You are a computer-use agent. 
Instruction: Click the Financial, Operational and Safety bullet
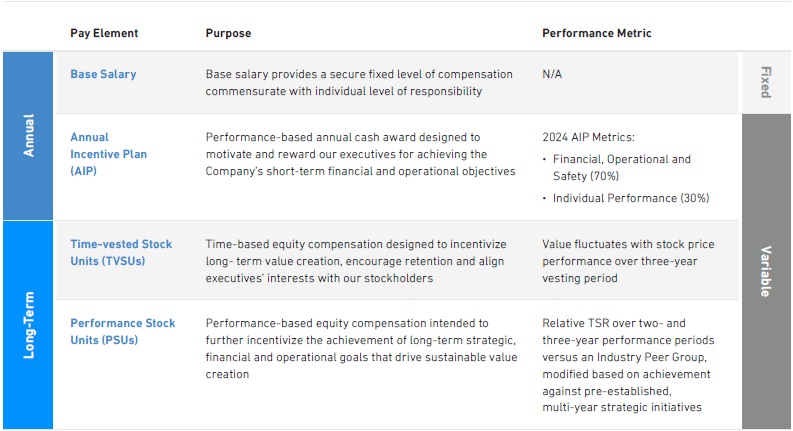click(622, 168)
